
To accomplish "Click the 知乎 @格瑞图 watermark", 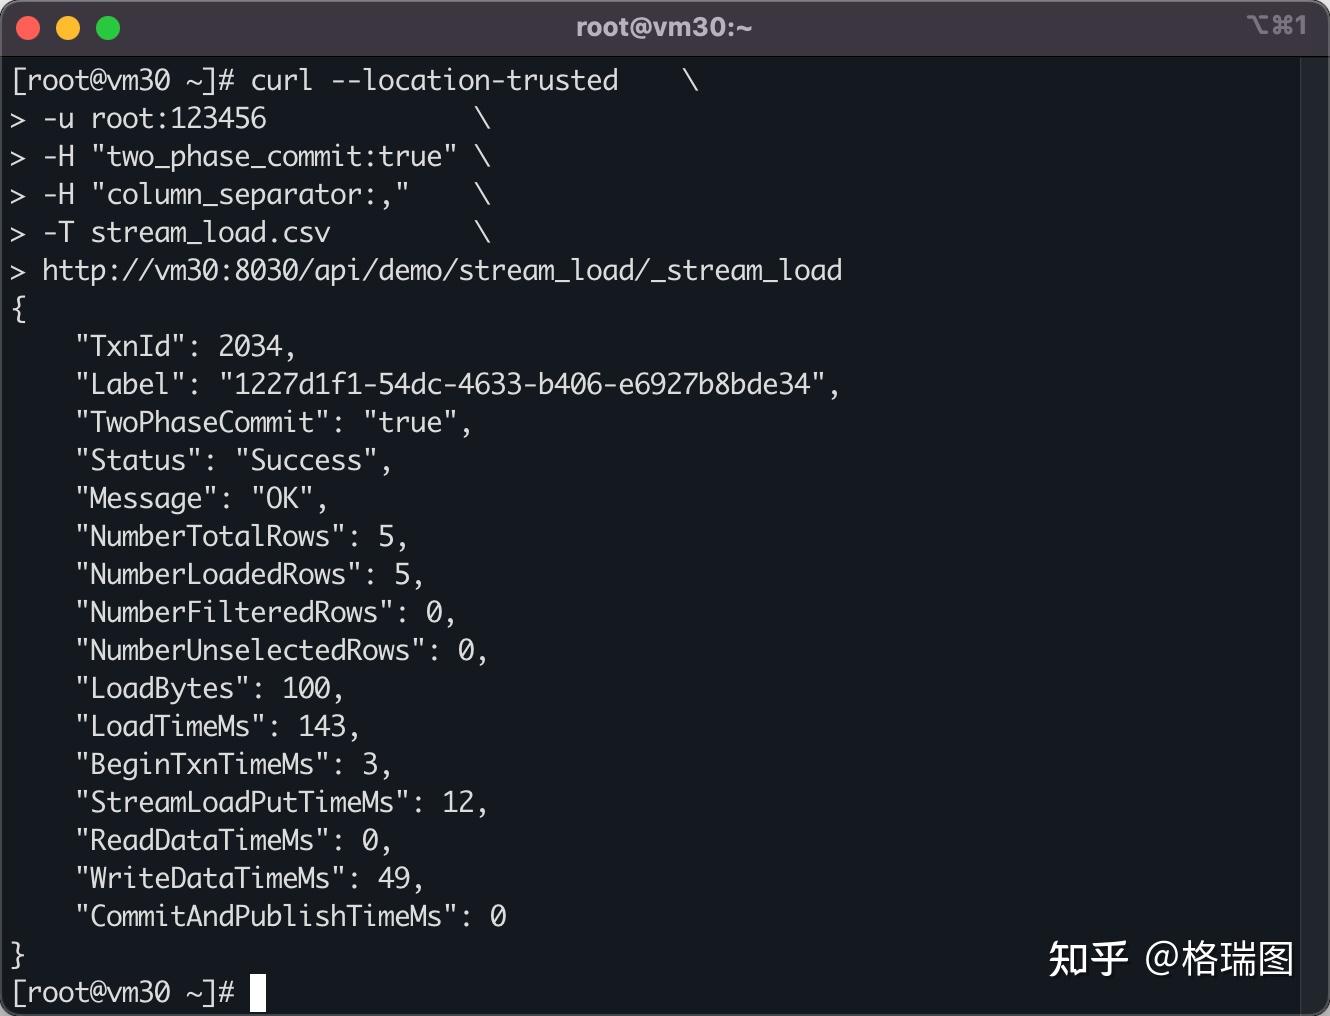I will pos(1170,958).
